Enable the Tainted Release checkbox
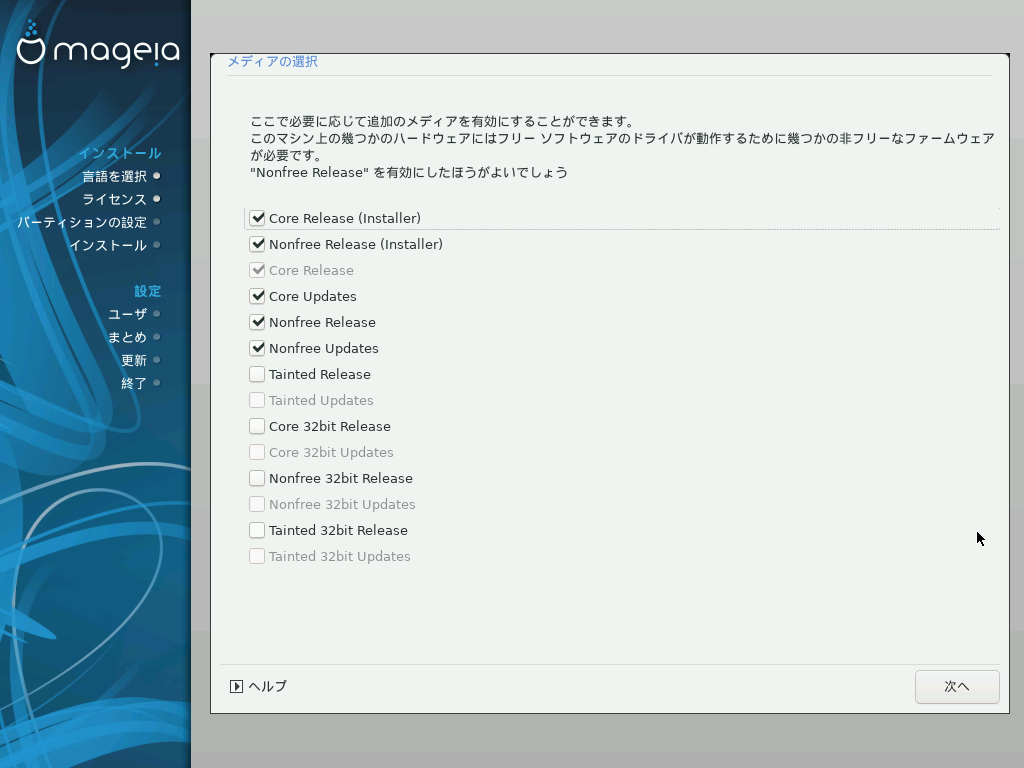 tap(257, 374)
